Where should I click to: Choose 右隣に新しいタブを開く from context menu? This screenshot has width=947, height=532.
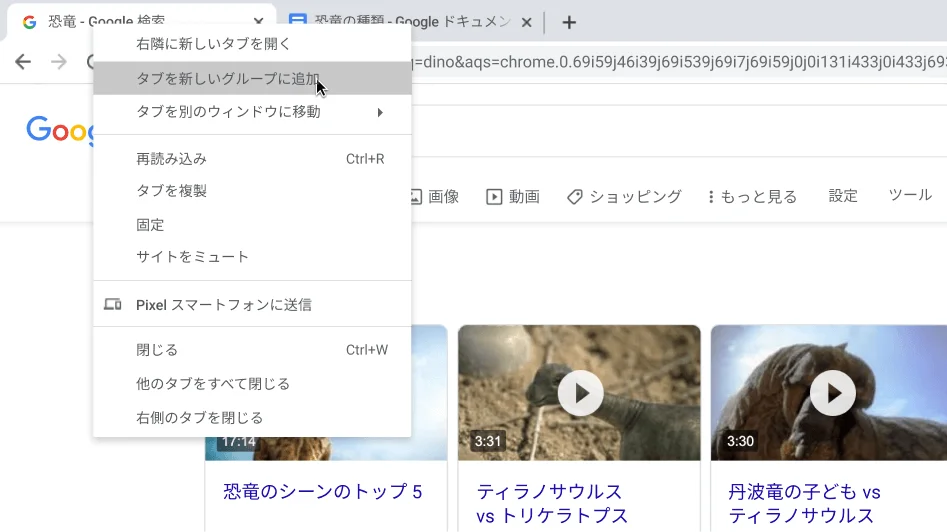tap(213, 44)
